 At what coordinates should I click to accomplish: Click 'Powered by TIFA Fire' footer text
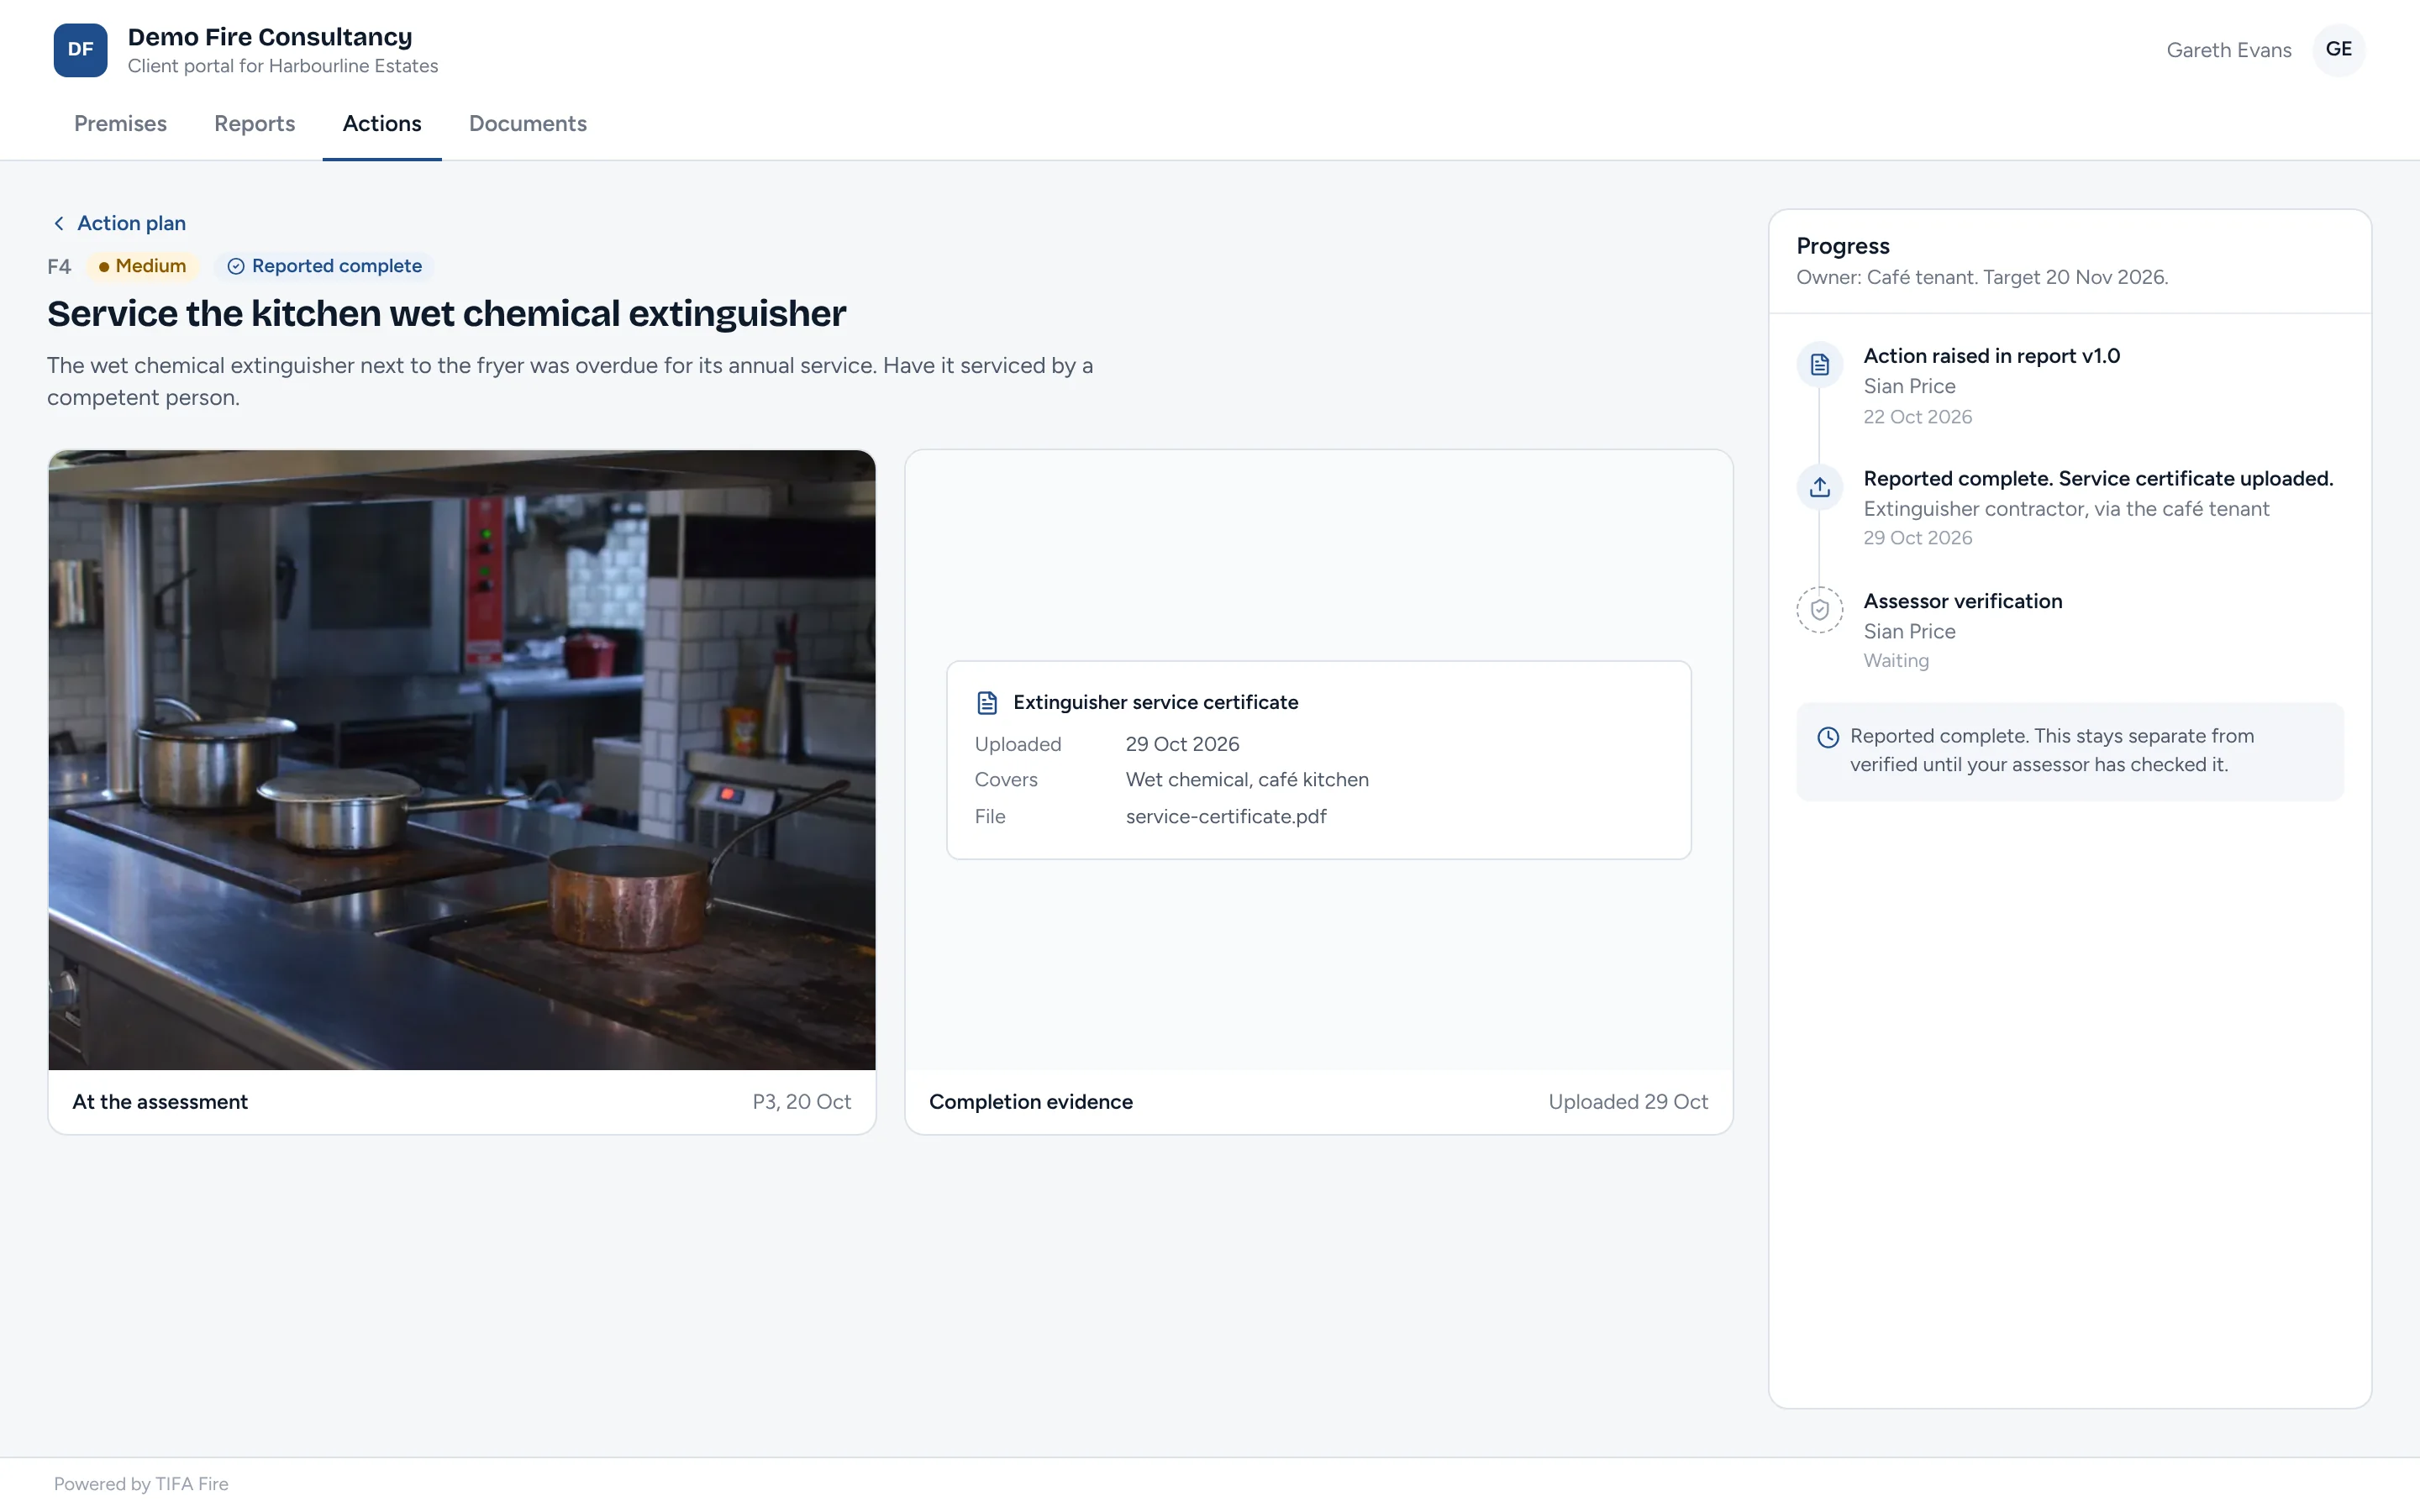pos(141,1484)
